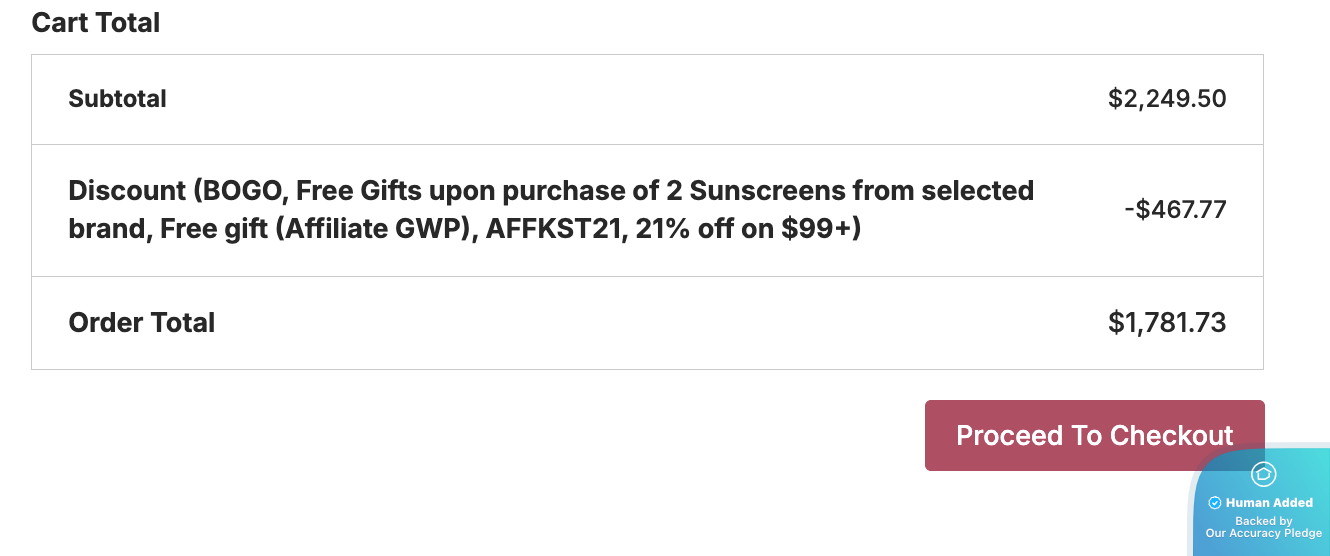Click the AFFKST21 coupon code text
The height and width of the screenshot is (556, 1330).
point(546,229)
